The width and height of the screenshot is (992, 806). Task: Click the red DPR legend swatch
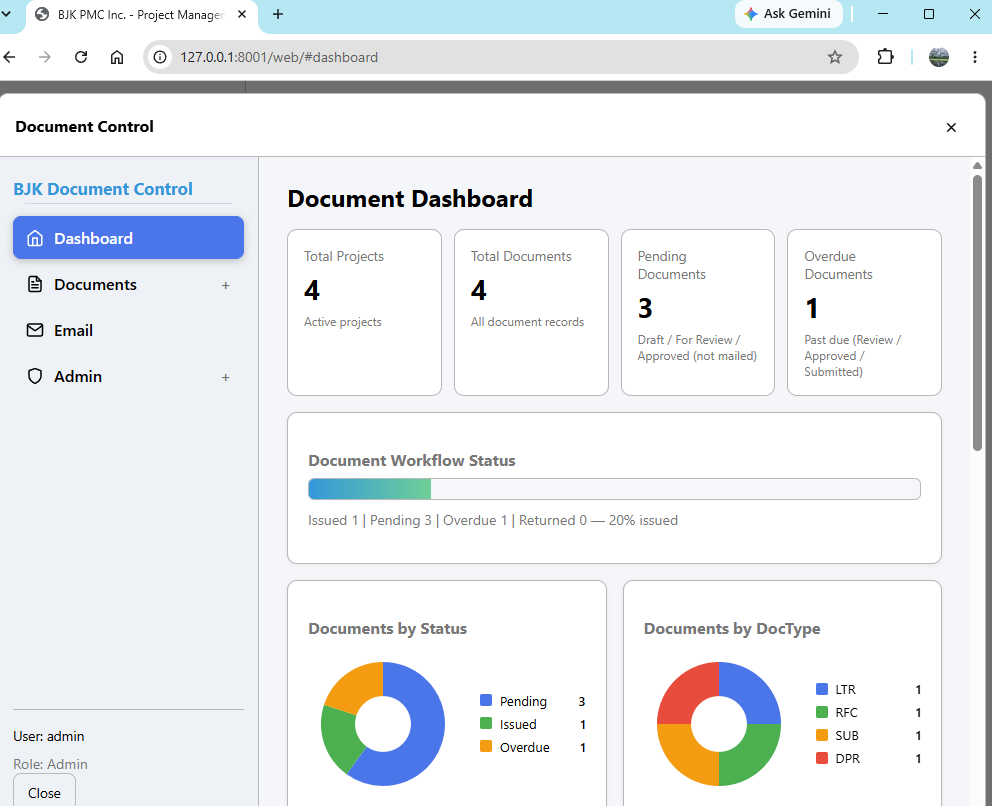coord(822,758)
